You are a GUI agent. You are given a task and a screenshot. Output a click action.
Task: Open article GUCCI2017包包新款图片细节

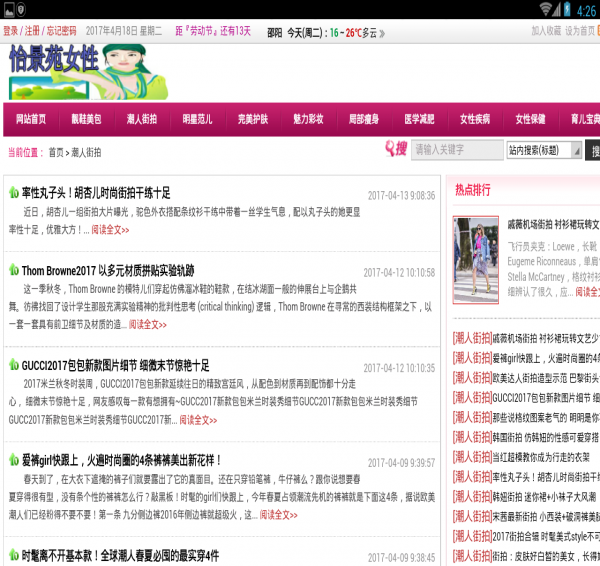point(116,365)
